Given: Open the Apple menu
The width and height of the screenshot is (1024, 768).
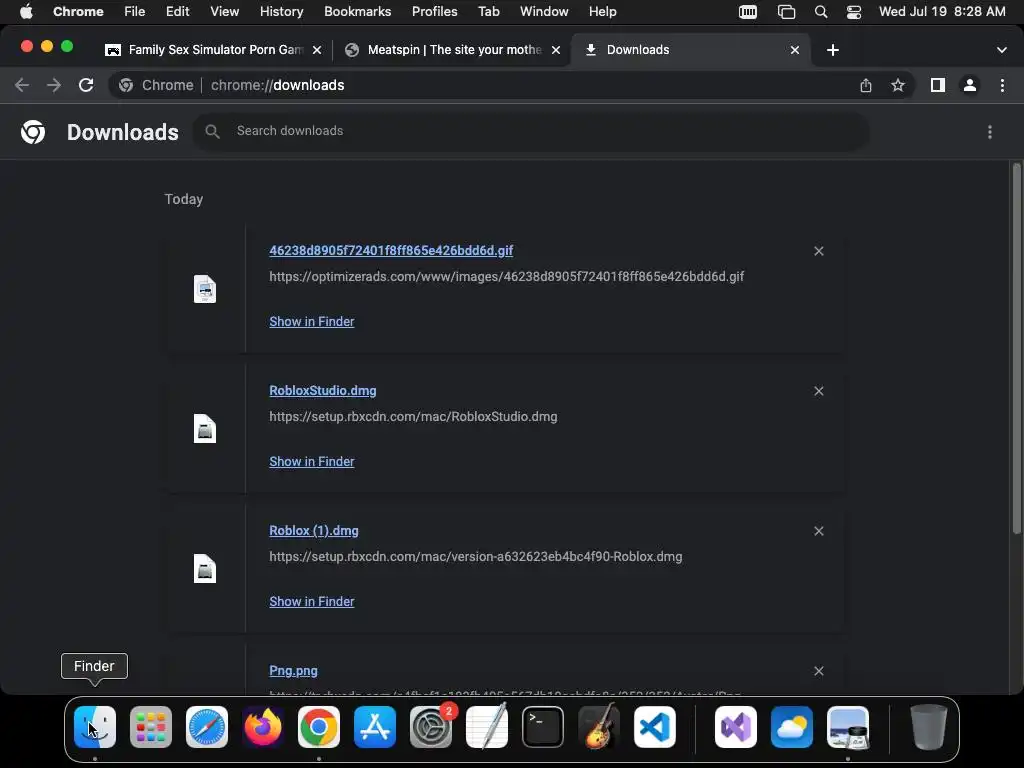Looking at the screenshot, I should [26, 12].
